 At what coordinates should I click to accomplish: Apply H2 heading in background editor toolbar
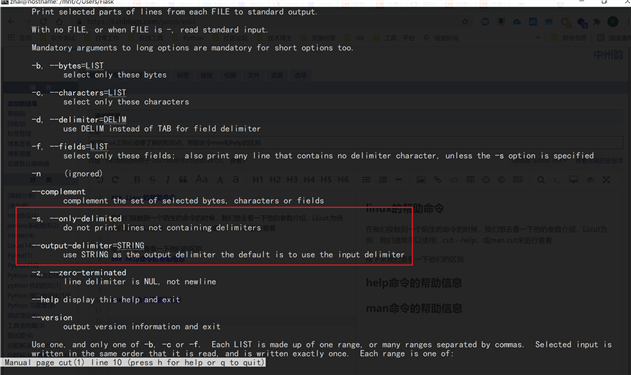click(x=275, y=179)
